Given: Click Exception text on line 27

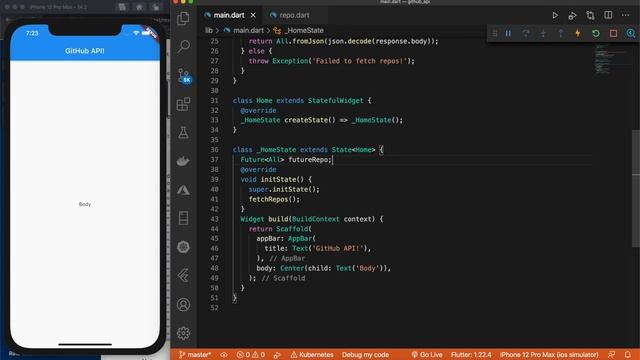Looking at the screenshot, I should point(290,61).
